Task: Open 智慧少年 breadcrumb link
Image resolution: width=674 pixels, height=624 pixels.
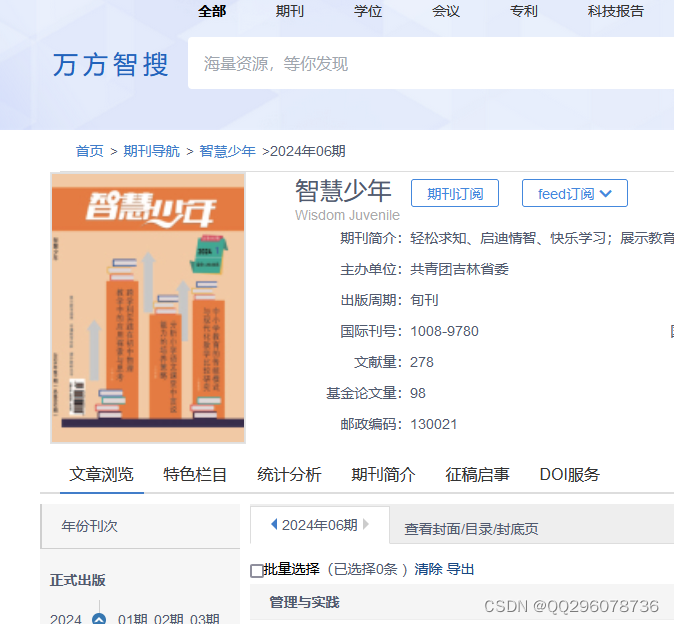Action: [x=227, y=151]
